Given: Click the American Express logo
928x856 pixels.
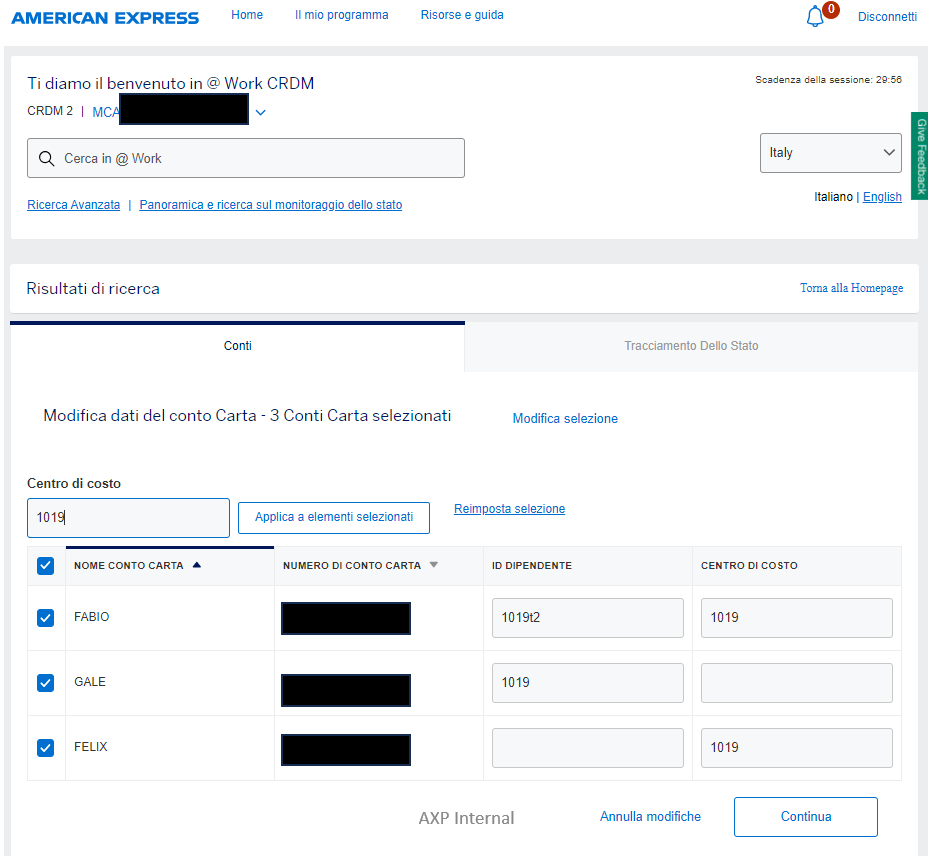Looking at the screenshot, I should (x=105, y=18).
